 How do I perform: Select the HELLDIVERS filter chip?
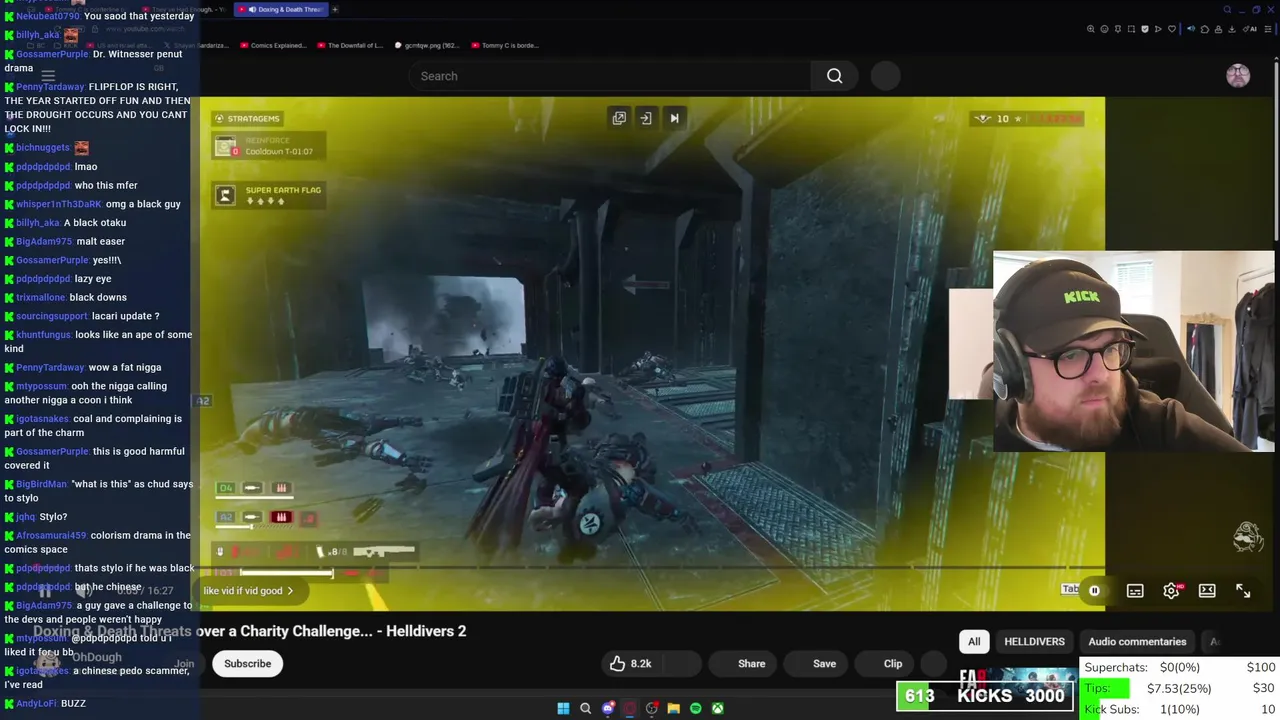tap(1034, 642)
